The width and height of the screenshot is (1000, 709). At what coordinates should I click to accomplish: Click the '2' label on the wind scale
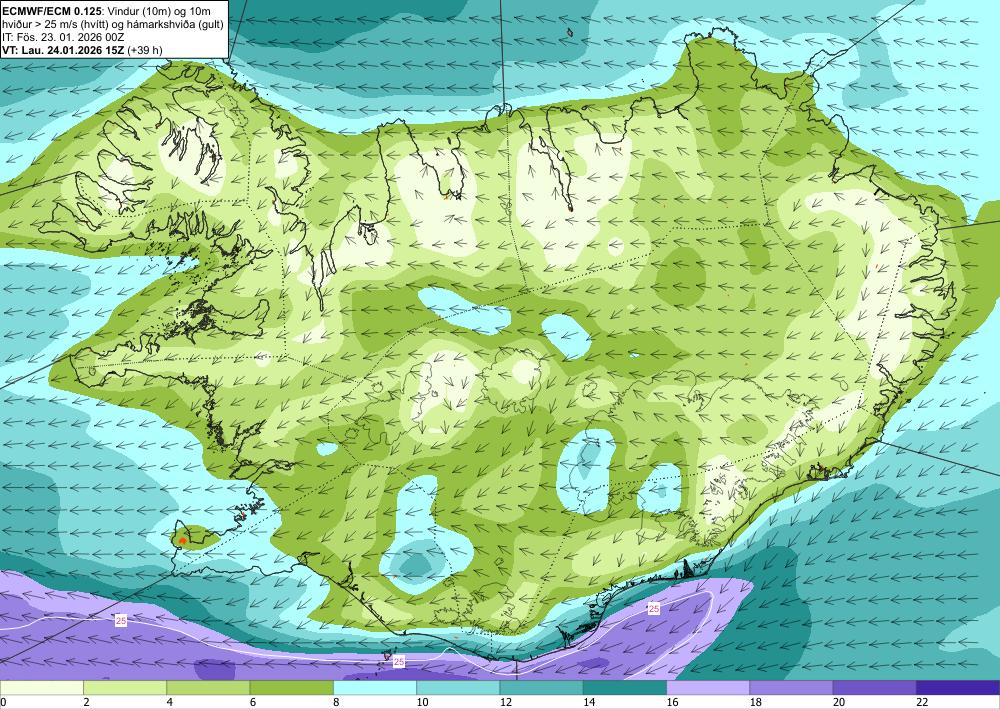pyautogui.click(x=86, y=702)
